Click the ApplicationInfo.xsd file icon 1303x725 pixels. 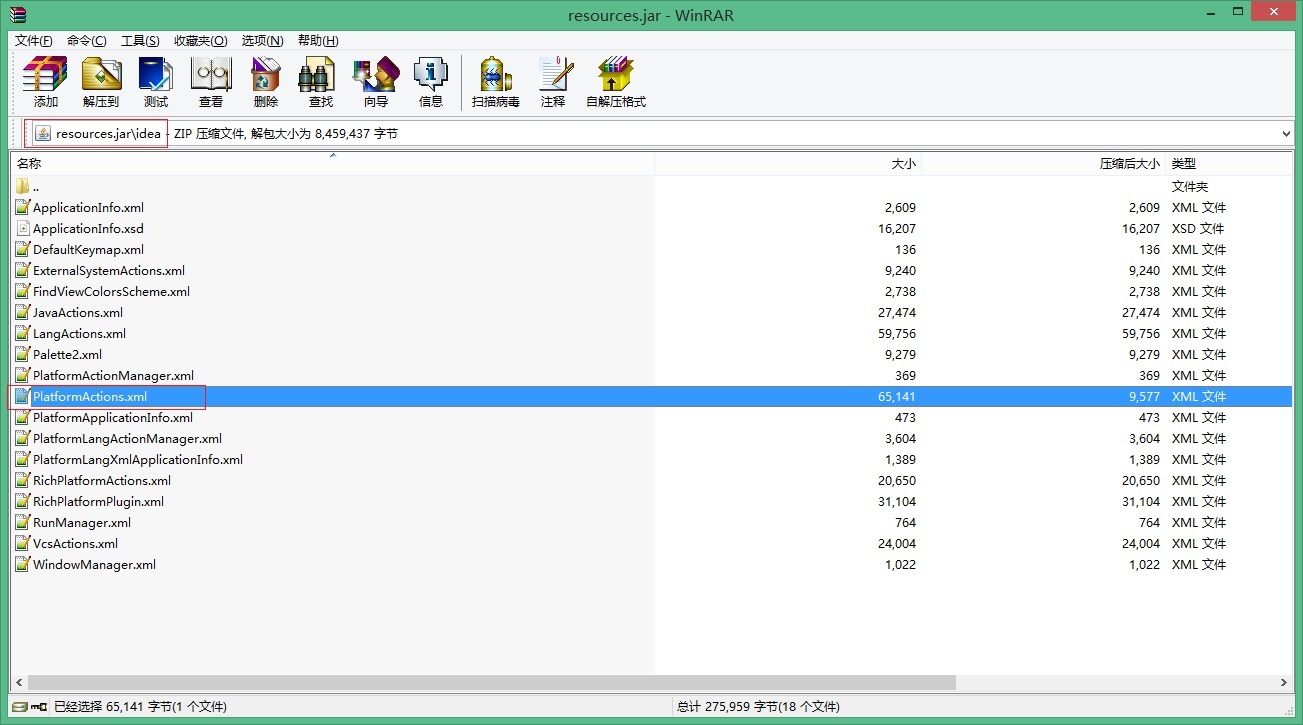click(23, 229)
